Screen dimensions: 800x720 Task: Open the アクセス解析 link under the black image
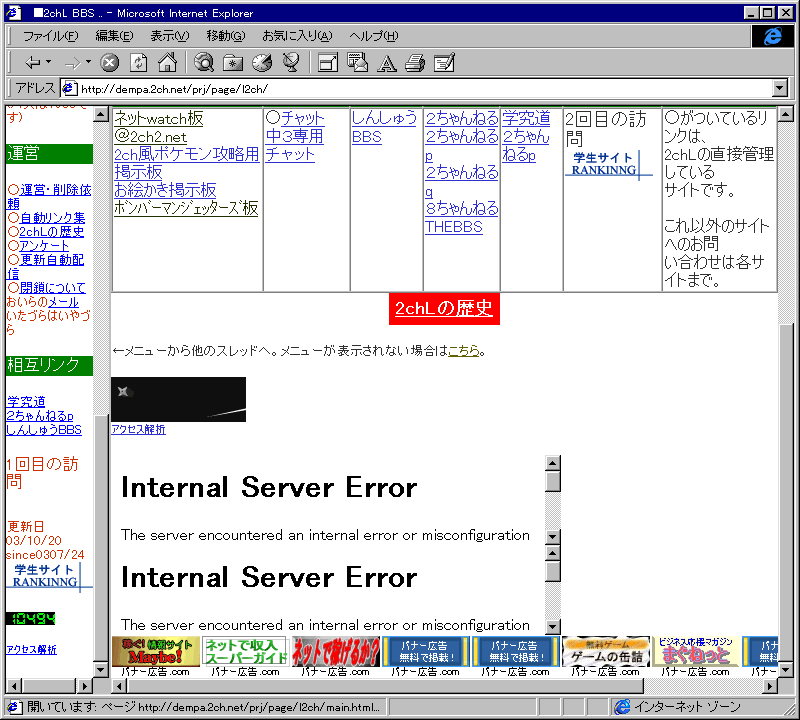[x=138, y=429]
